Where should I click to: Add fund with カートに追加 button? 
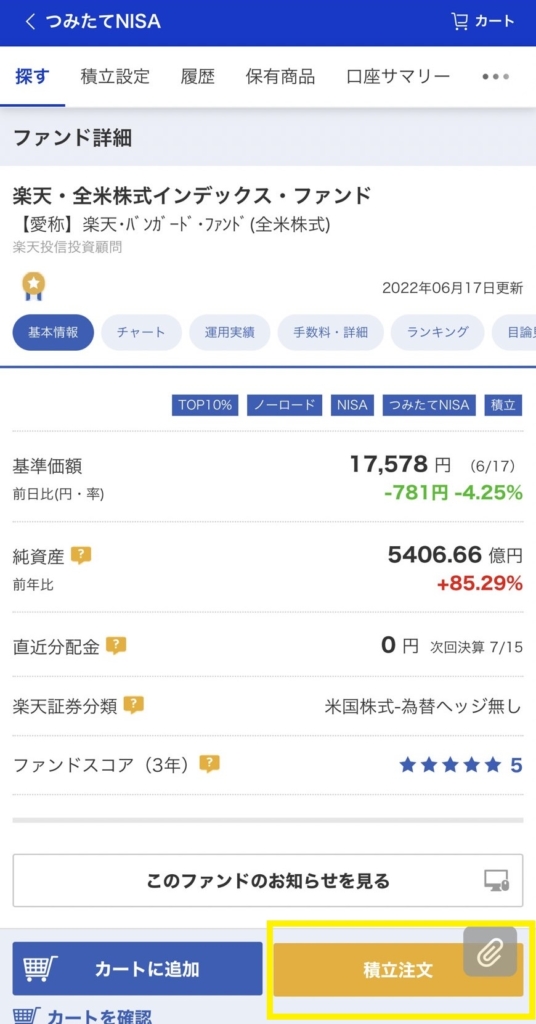[x=137, y=968]
